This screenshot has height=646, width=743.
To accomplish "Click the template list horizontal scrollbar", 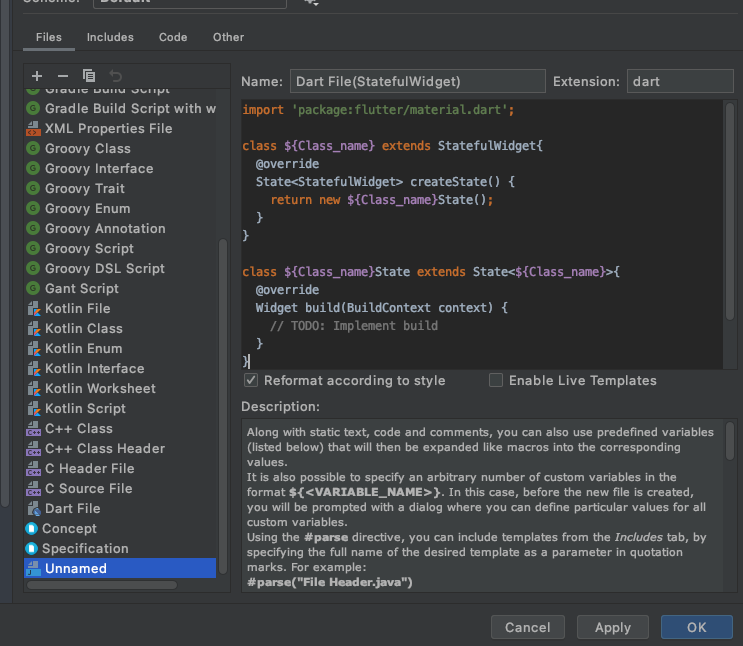I will click(x=102, y=585).
